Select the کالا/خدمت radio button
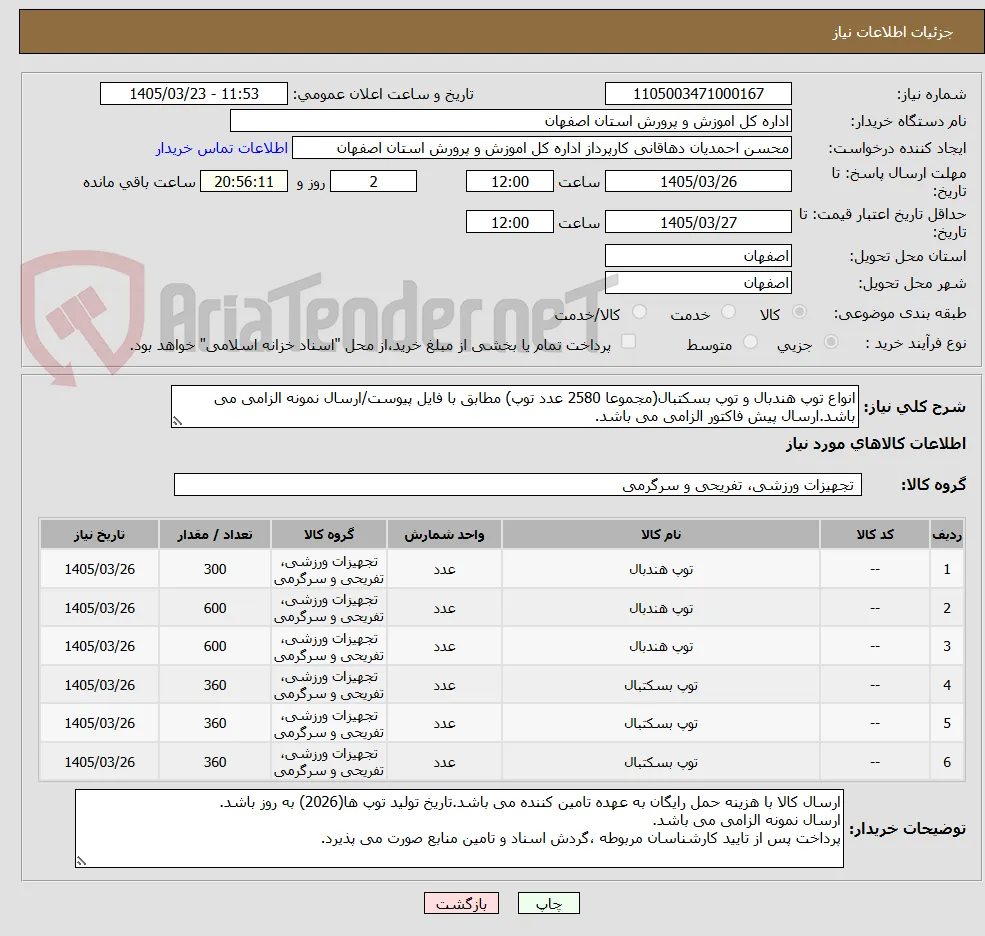Screen dimensions: 985x936 point(639,312)
